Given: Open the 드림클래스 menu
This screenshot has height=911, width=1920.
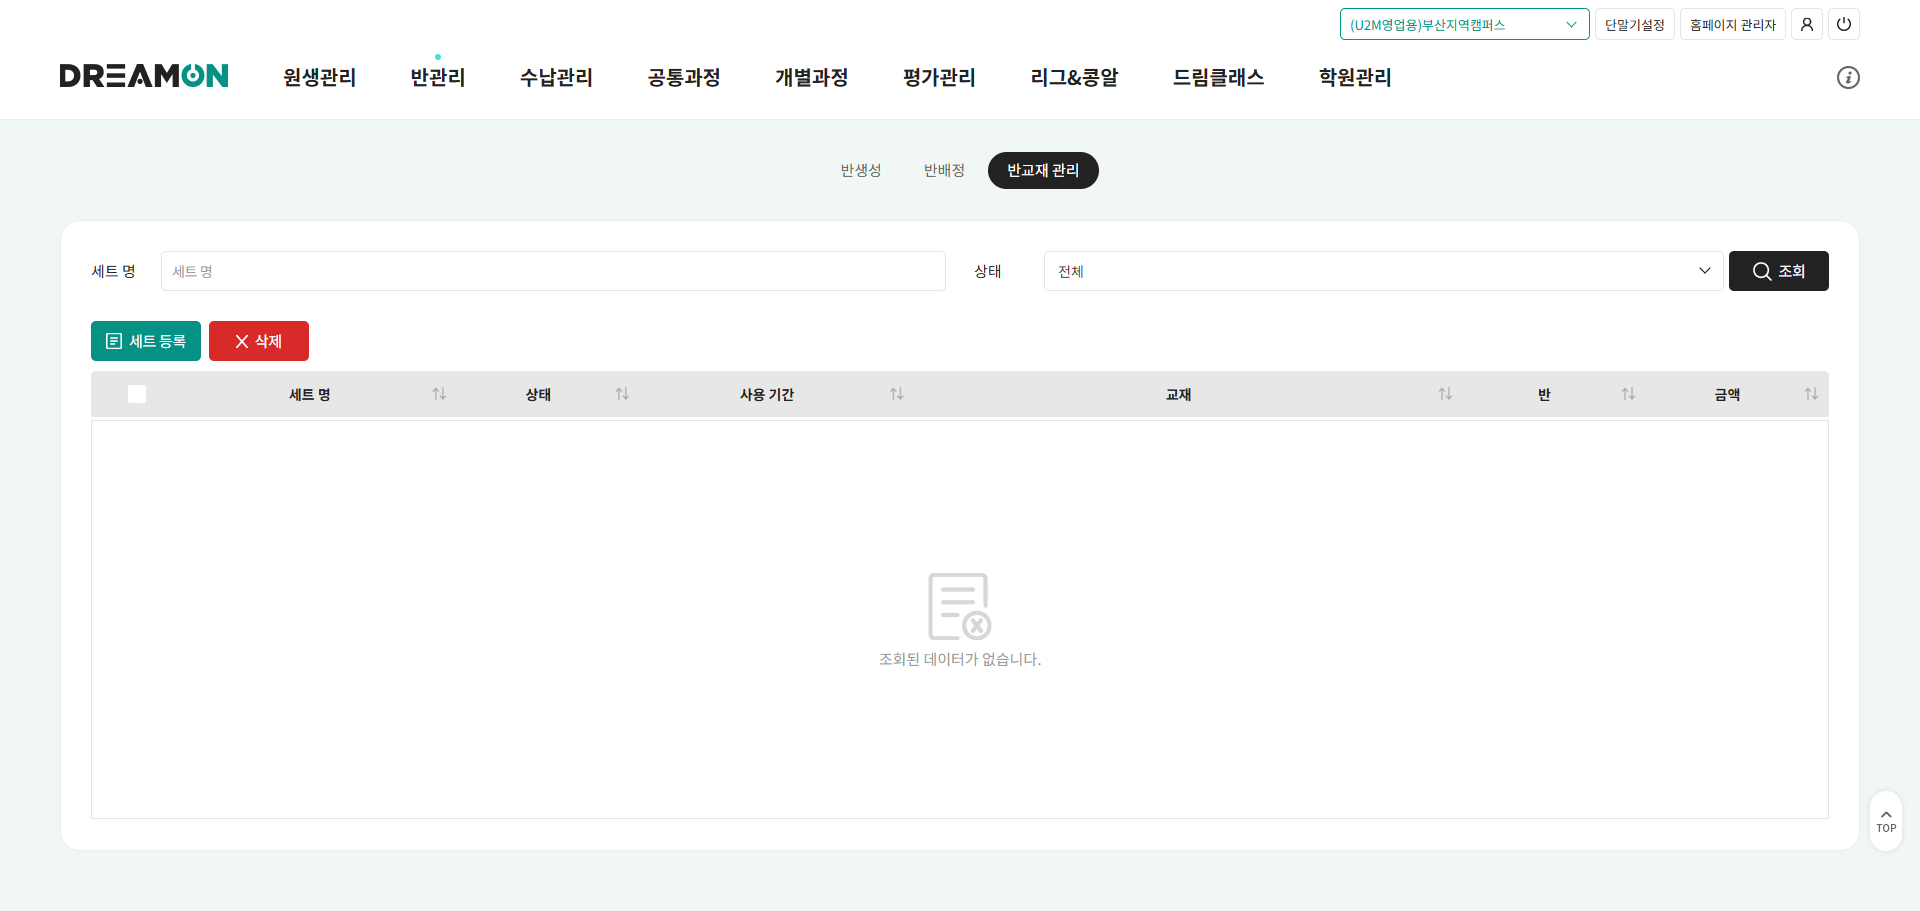Looking at the screenshot, I should point(1218,77).
